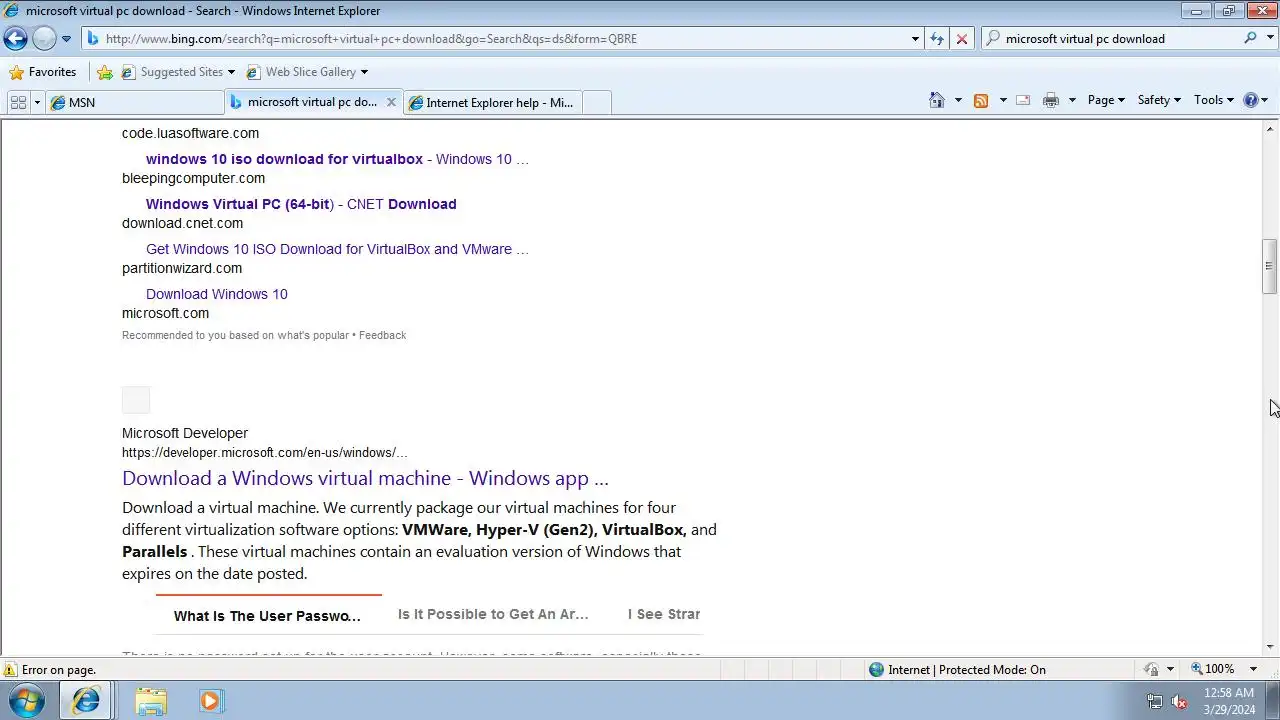Open the search provider dropdown arrow
This screenshot has height=720, width=1280.
(x=1268, y=39)
